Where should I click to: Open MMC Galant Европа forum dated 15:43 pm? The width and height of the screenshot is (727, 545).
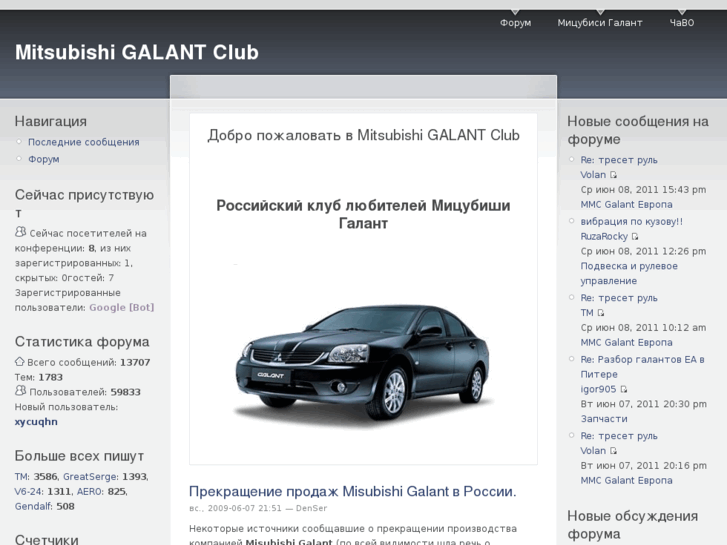(x=626, y=205)
